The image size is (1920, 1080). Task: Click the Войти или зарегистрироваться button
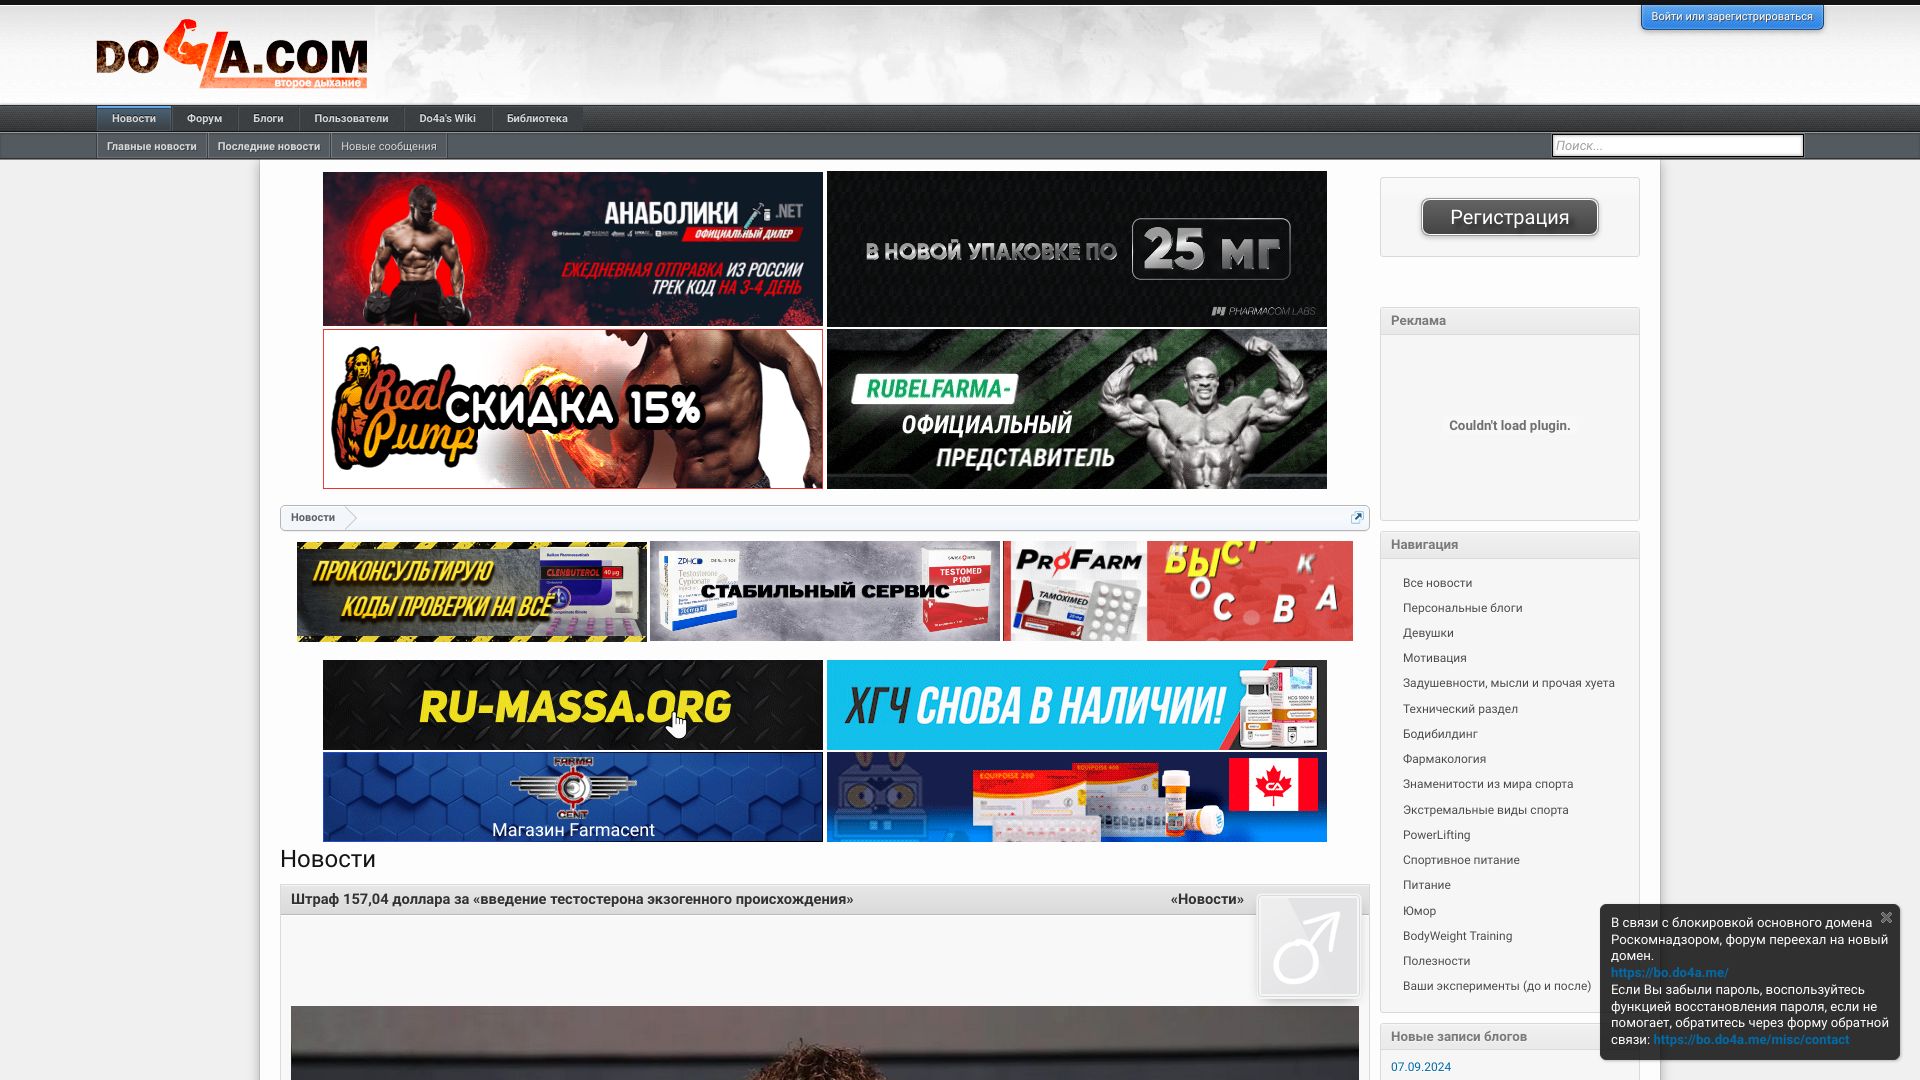pos(1732,17)
